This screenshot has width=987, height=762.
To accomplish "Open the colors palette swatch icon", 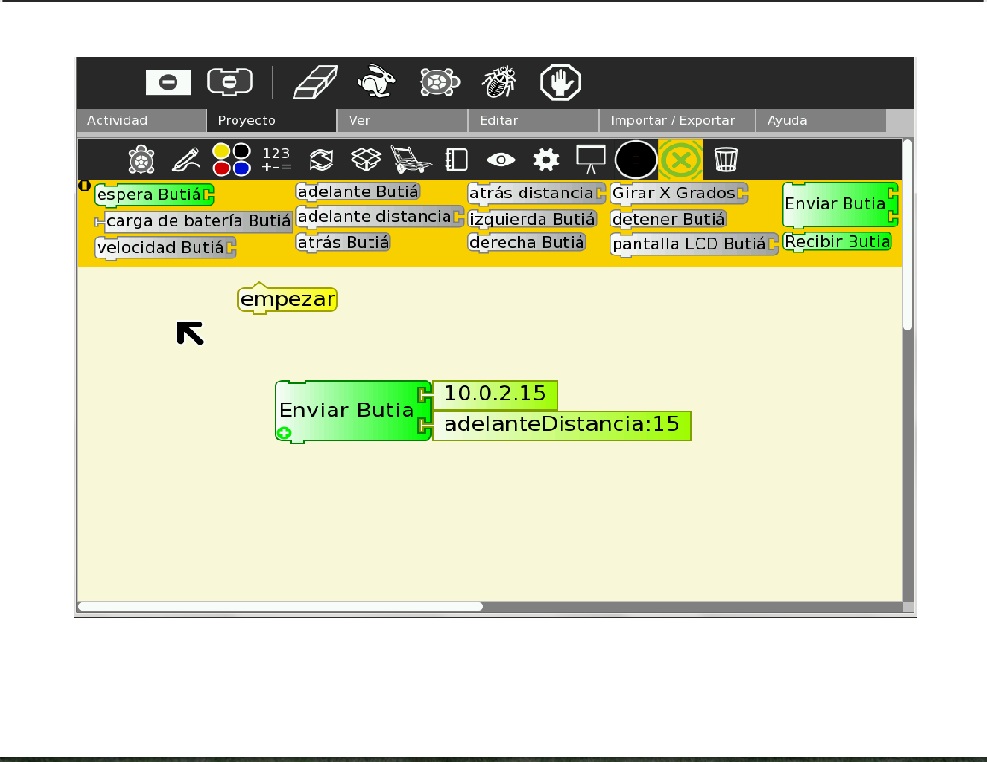I will tap(231, 159).
